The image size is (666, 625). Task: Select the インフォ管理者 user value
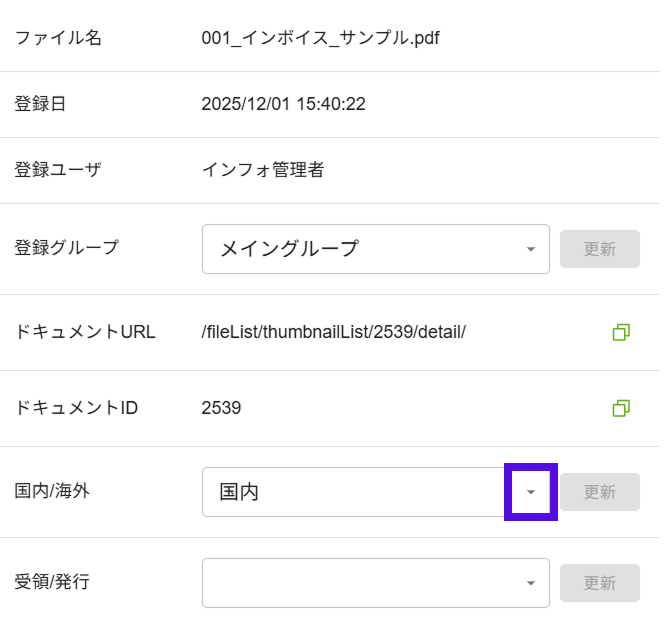(x=262, y=170)
